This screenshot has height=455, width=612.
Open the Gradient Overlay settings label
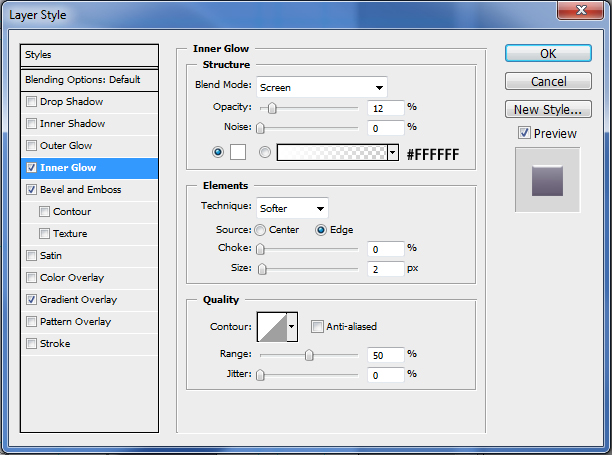coord(78,300)
